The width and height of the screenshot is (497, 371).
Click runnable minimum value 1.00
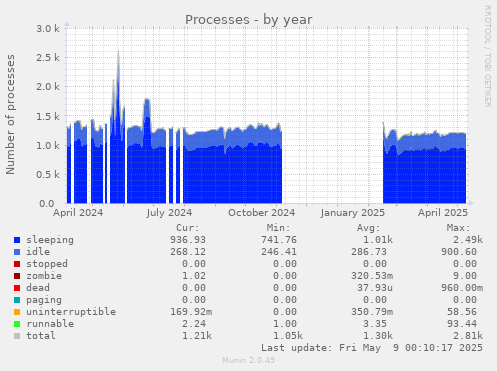285,324
